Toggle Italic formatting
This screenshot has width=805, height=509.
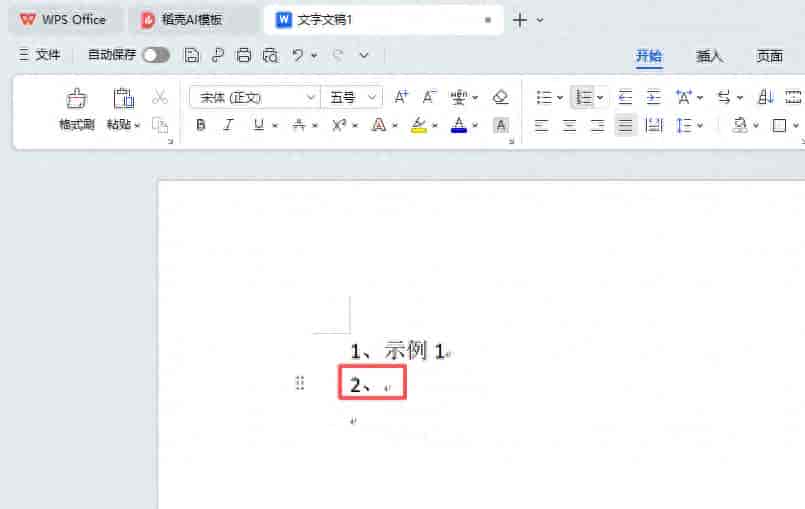(228, 125)
